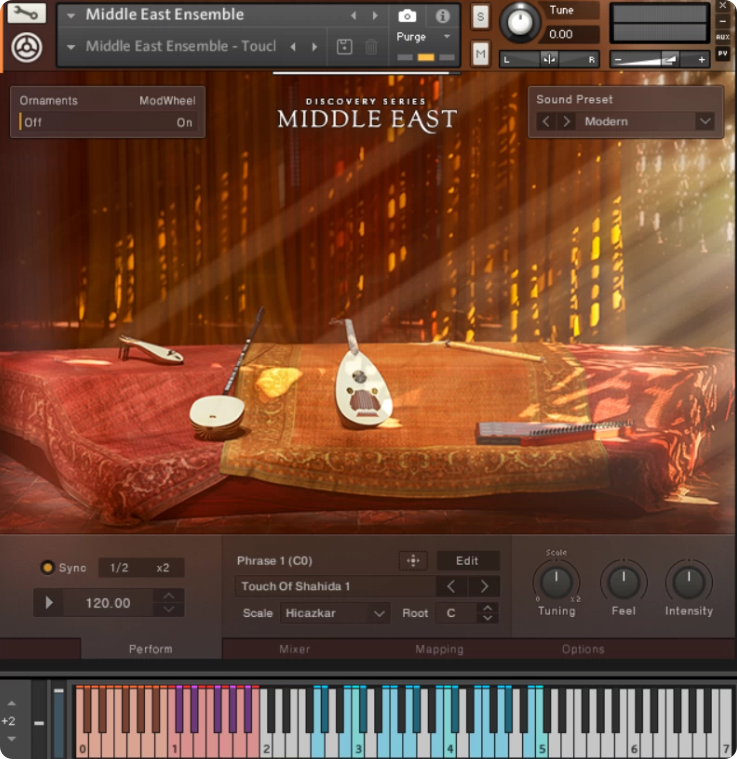Screen dimensions: 737x759
Task: Switch to the Perform tab
Action: pos(150,649)
